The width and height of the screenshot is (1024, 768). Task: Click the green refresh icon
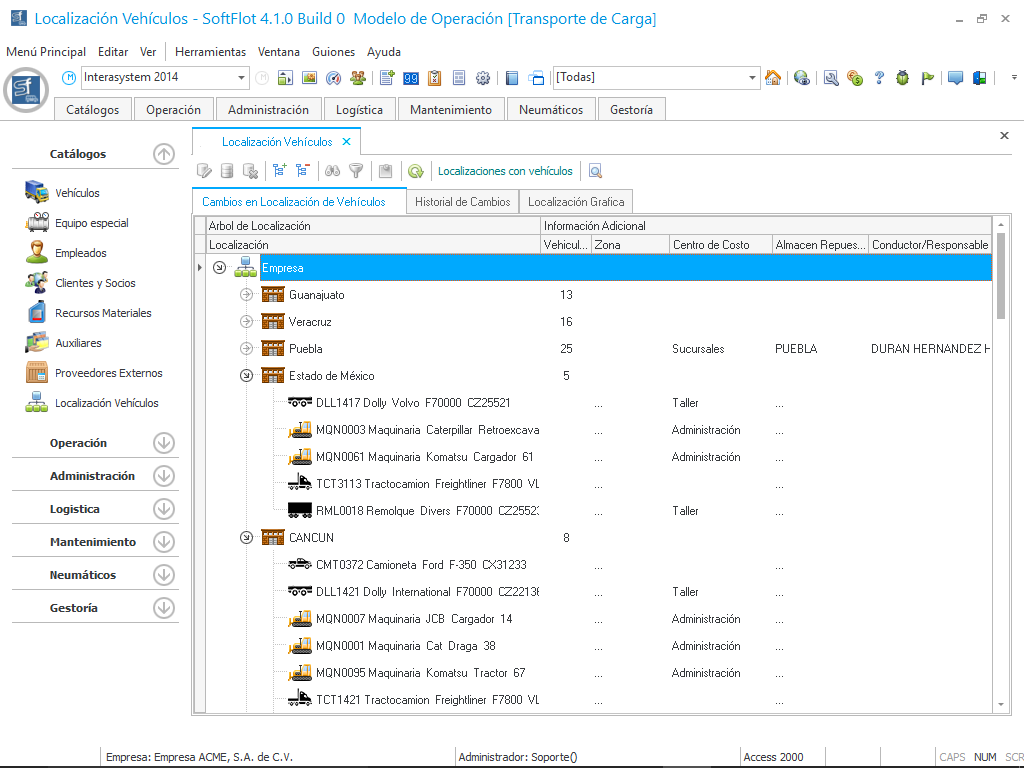(x=415, y=171)
